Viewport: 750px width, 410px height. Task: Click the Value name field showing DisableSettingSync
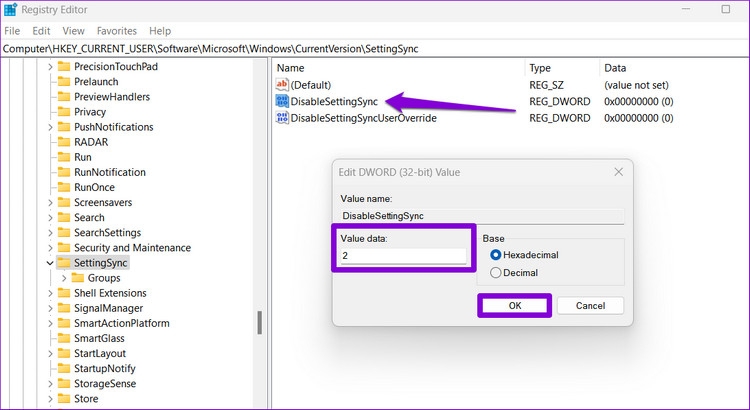pyautogui.click(x=482, y=216)
